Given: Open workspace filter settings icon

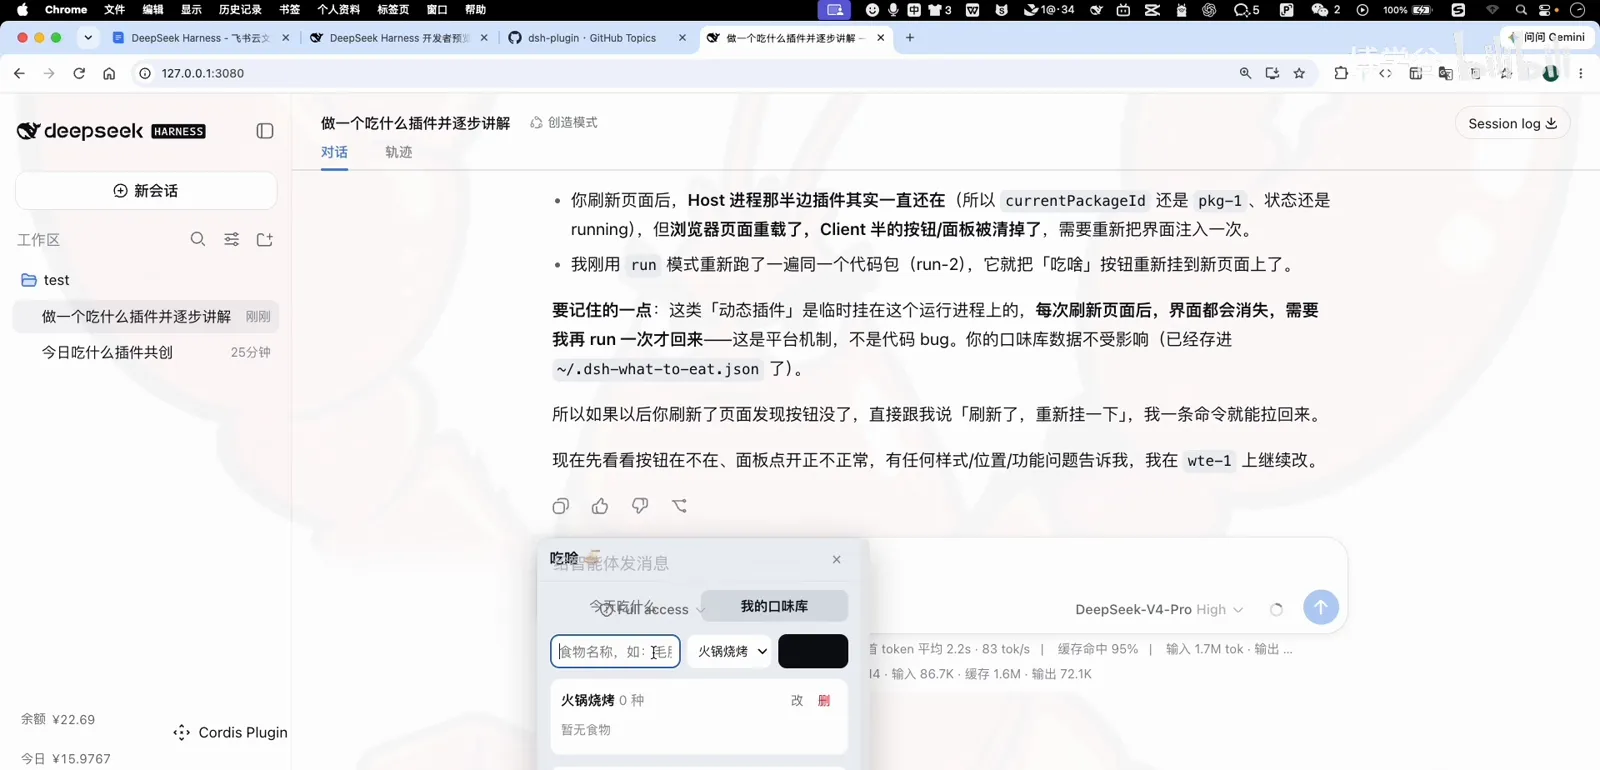Looking at the screenshot, I should [x=231, y=239].
